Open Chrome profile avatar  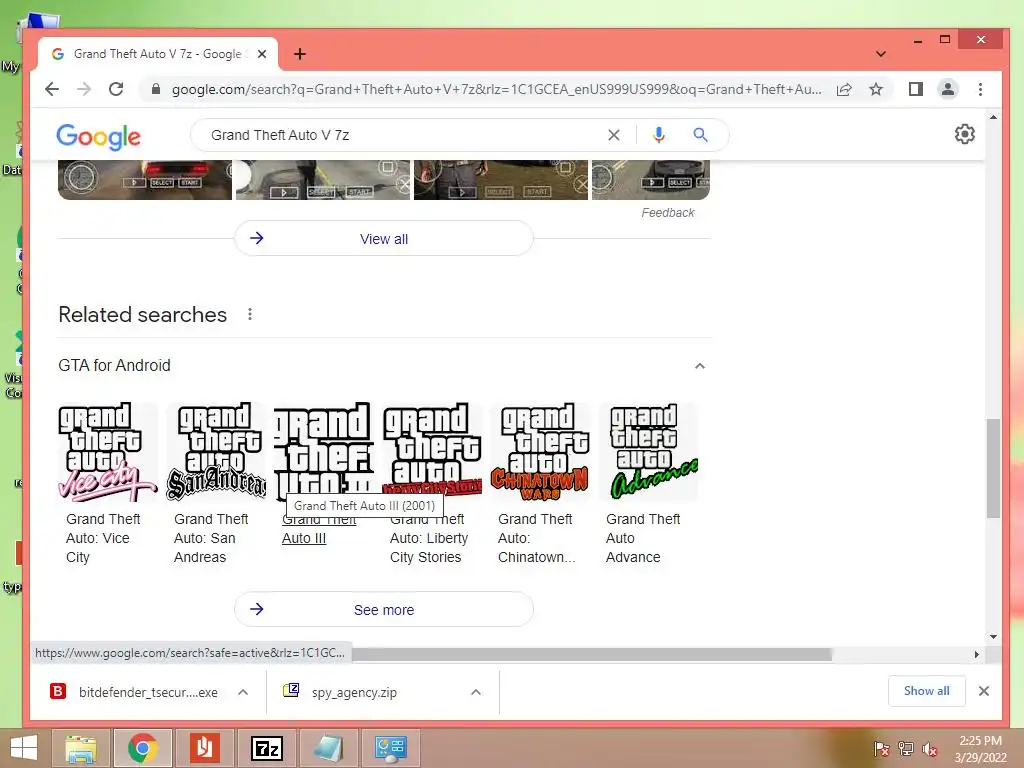[948, 89]
